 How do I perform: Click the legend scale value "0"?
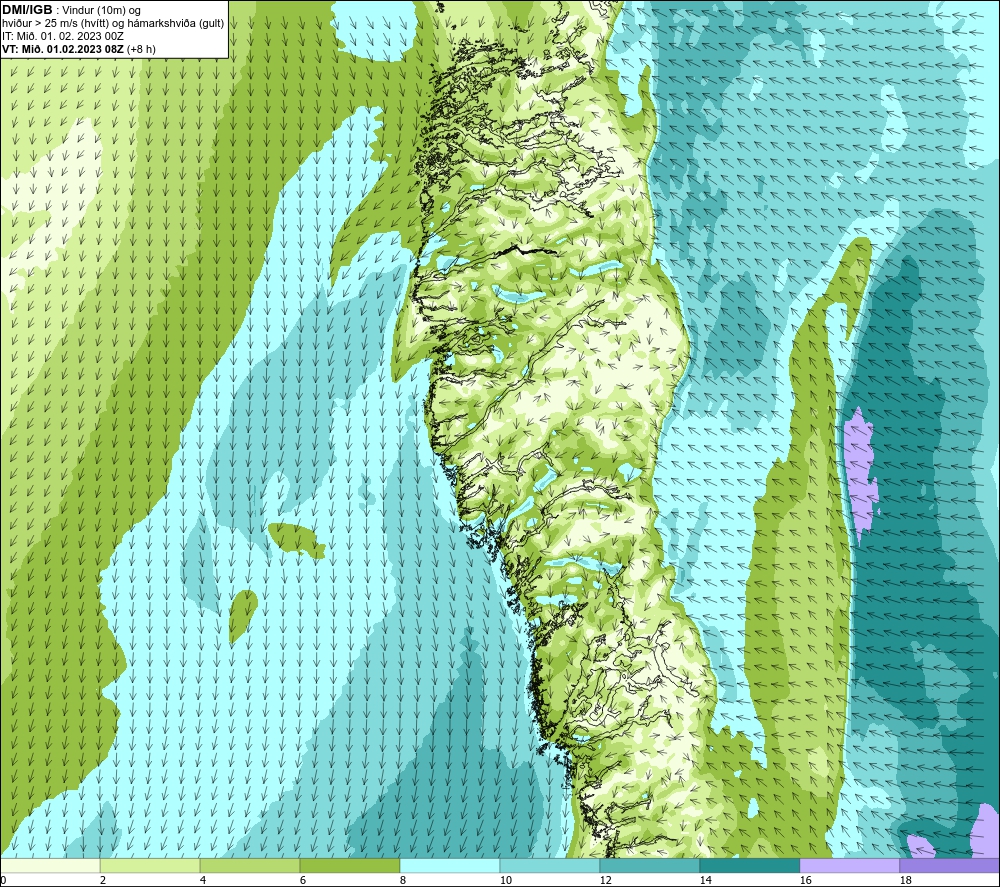pos(3,880)
